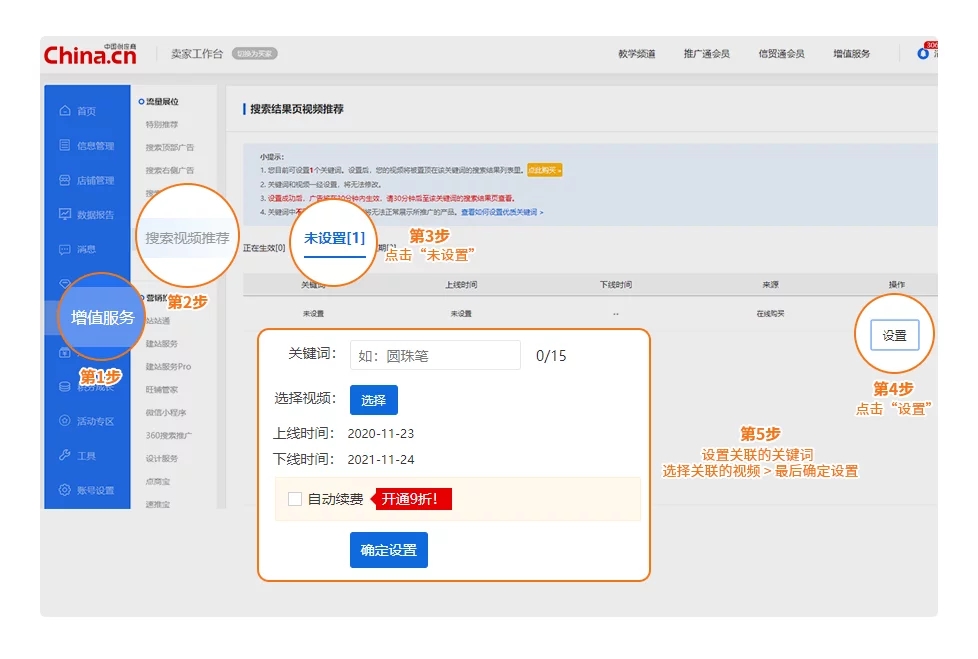Open 数据报告 chart icon in sidebar
978x659 pixels.
point(65,214)
